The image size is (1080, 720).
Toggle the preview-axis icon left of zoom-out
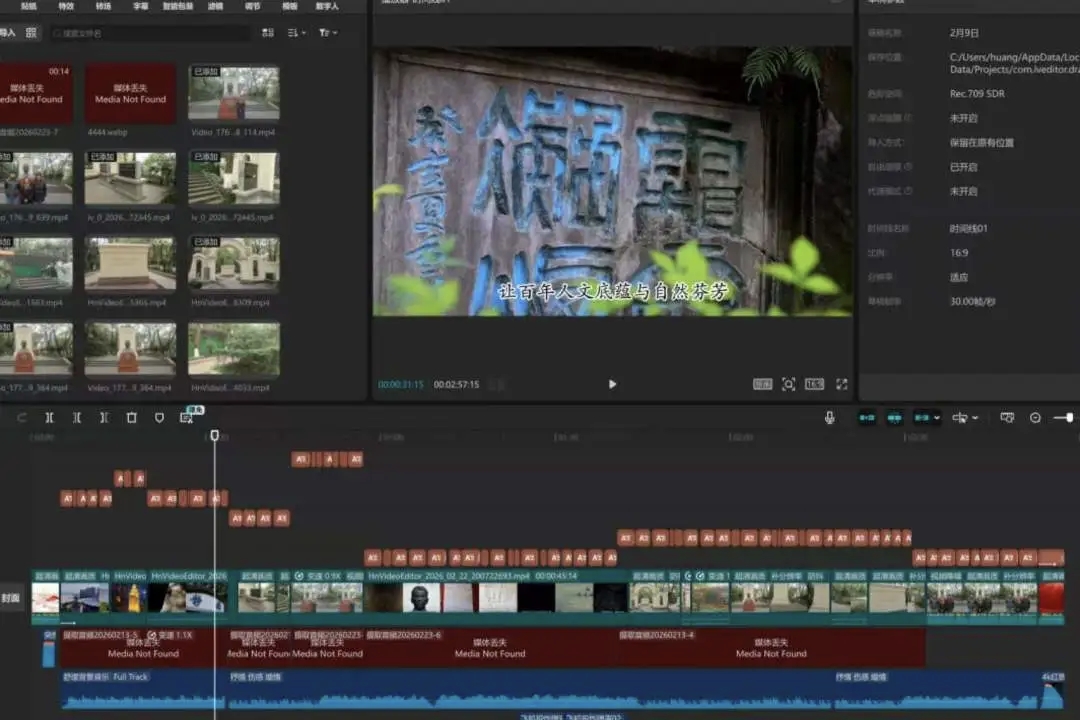(1007, 418)
